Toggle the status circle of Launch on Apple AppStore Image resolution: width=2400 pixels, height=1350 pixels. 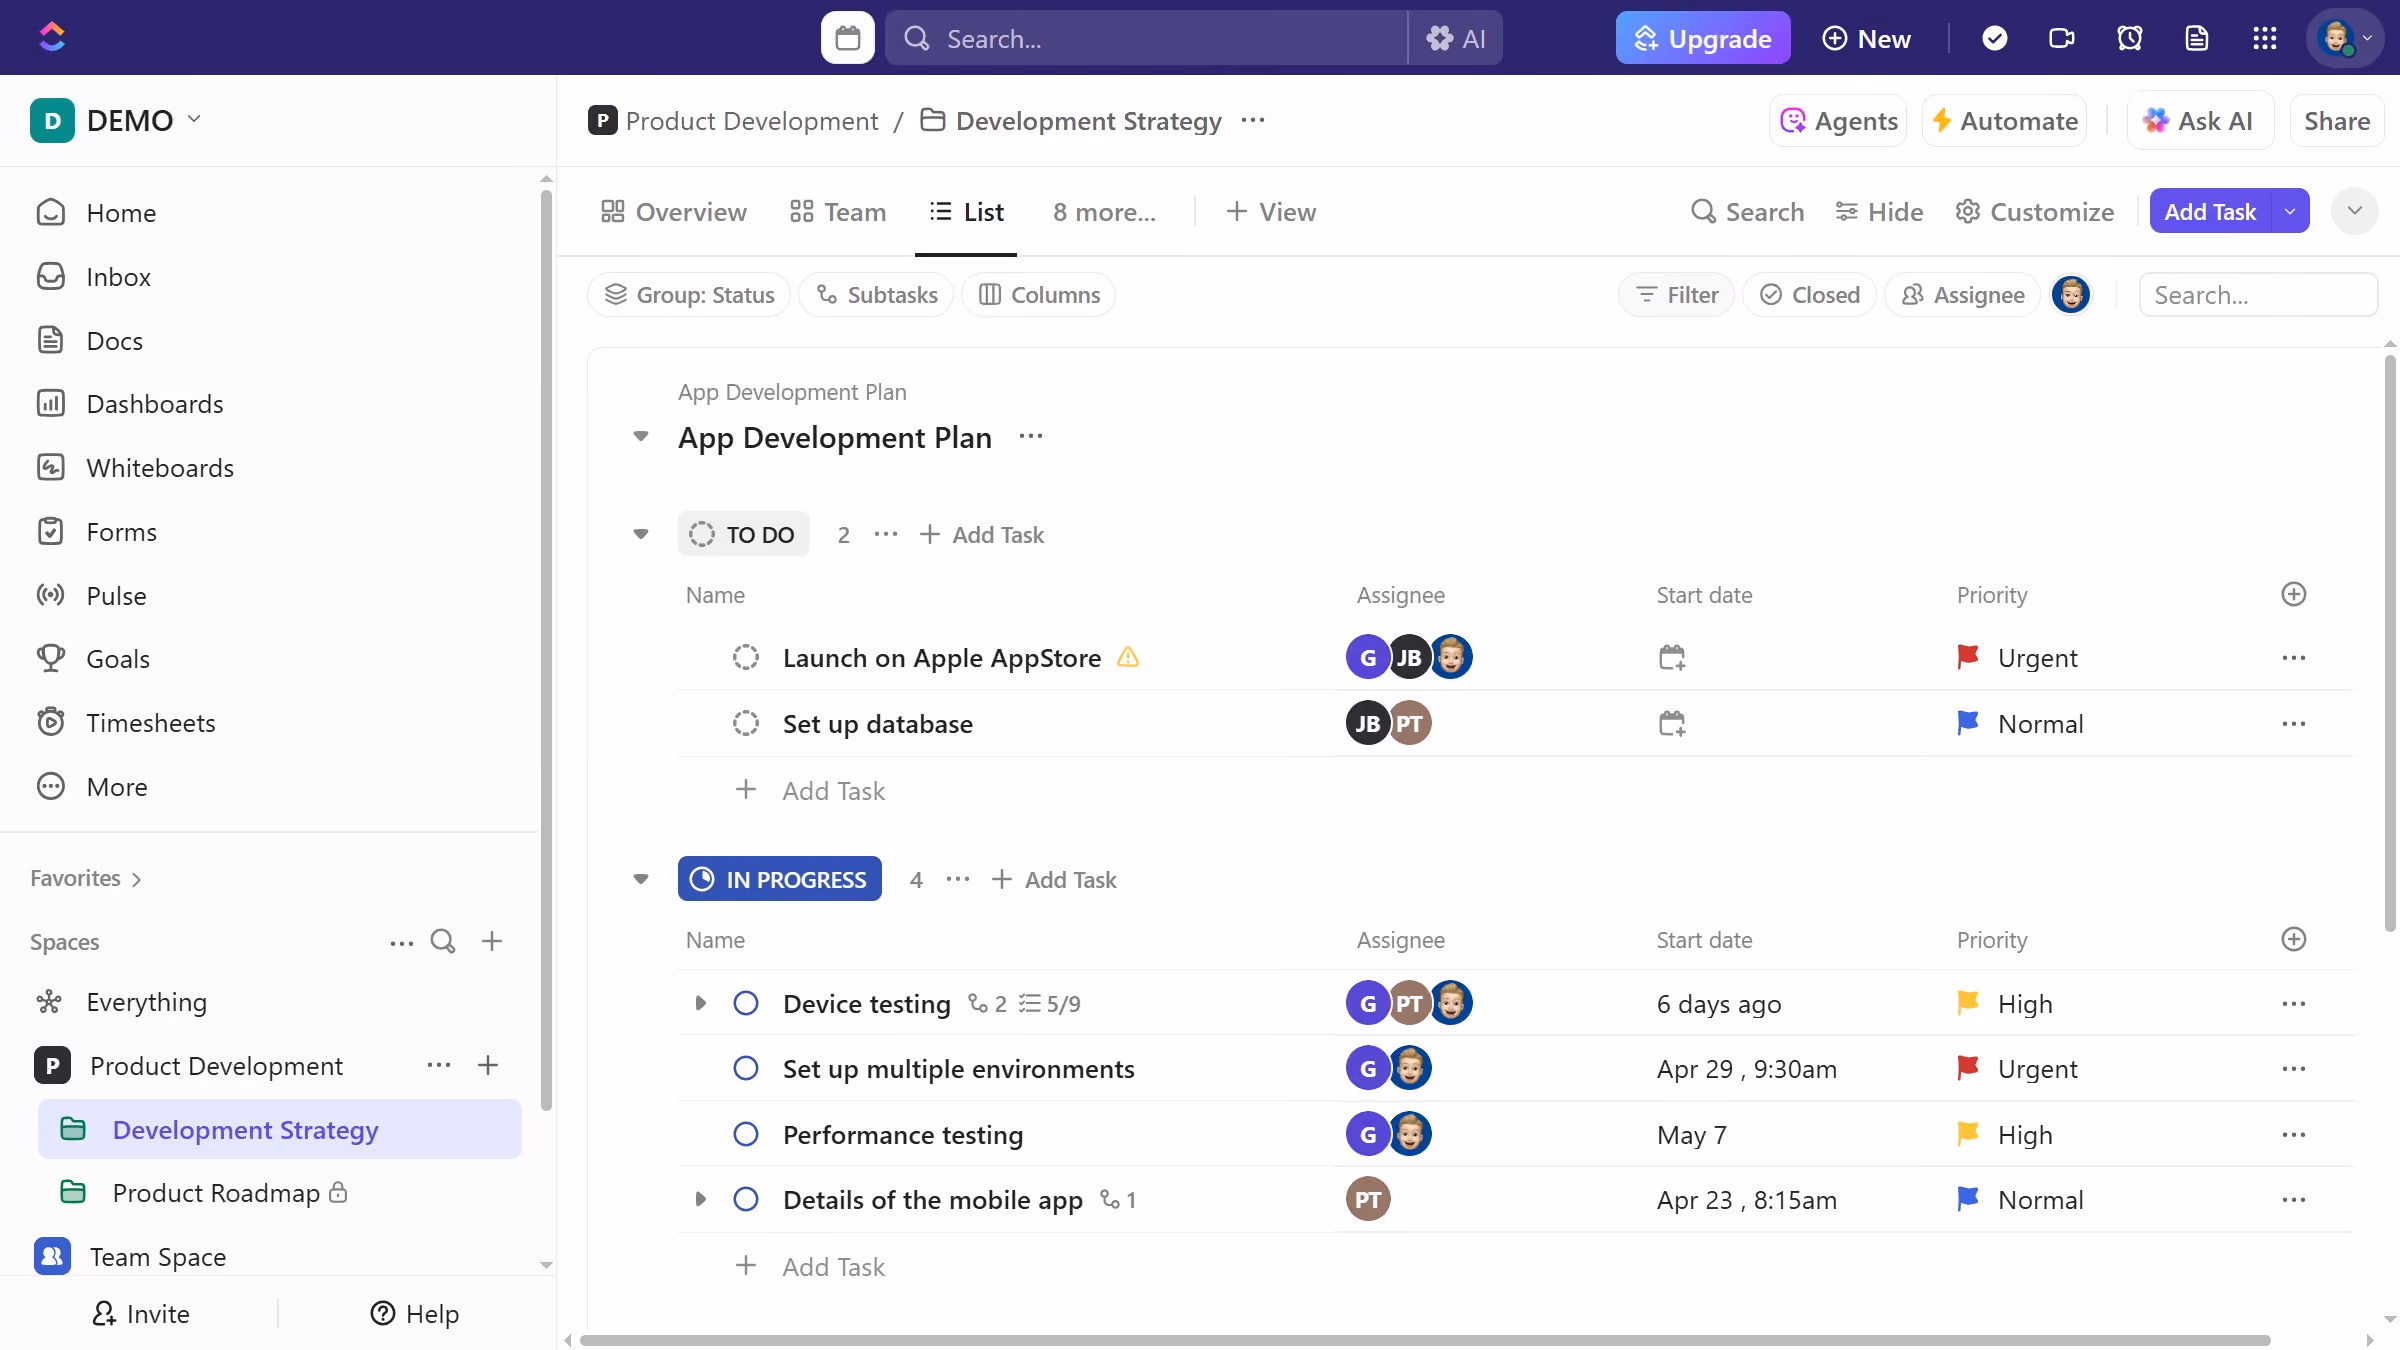(x=746, y=657)
